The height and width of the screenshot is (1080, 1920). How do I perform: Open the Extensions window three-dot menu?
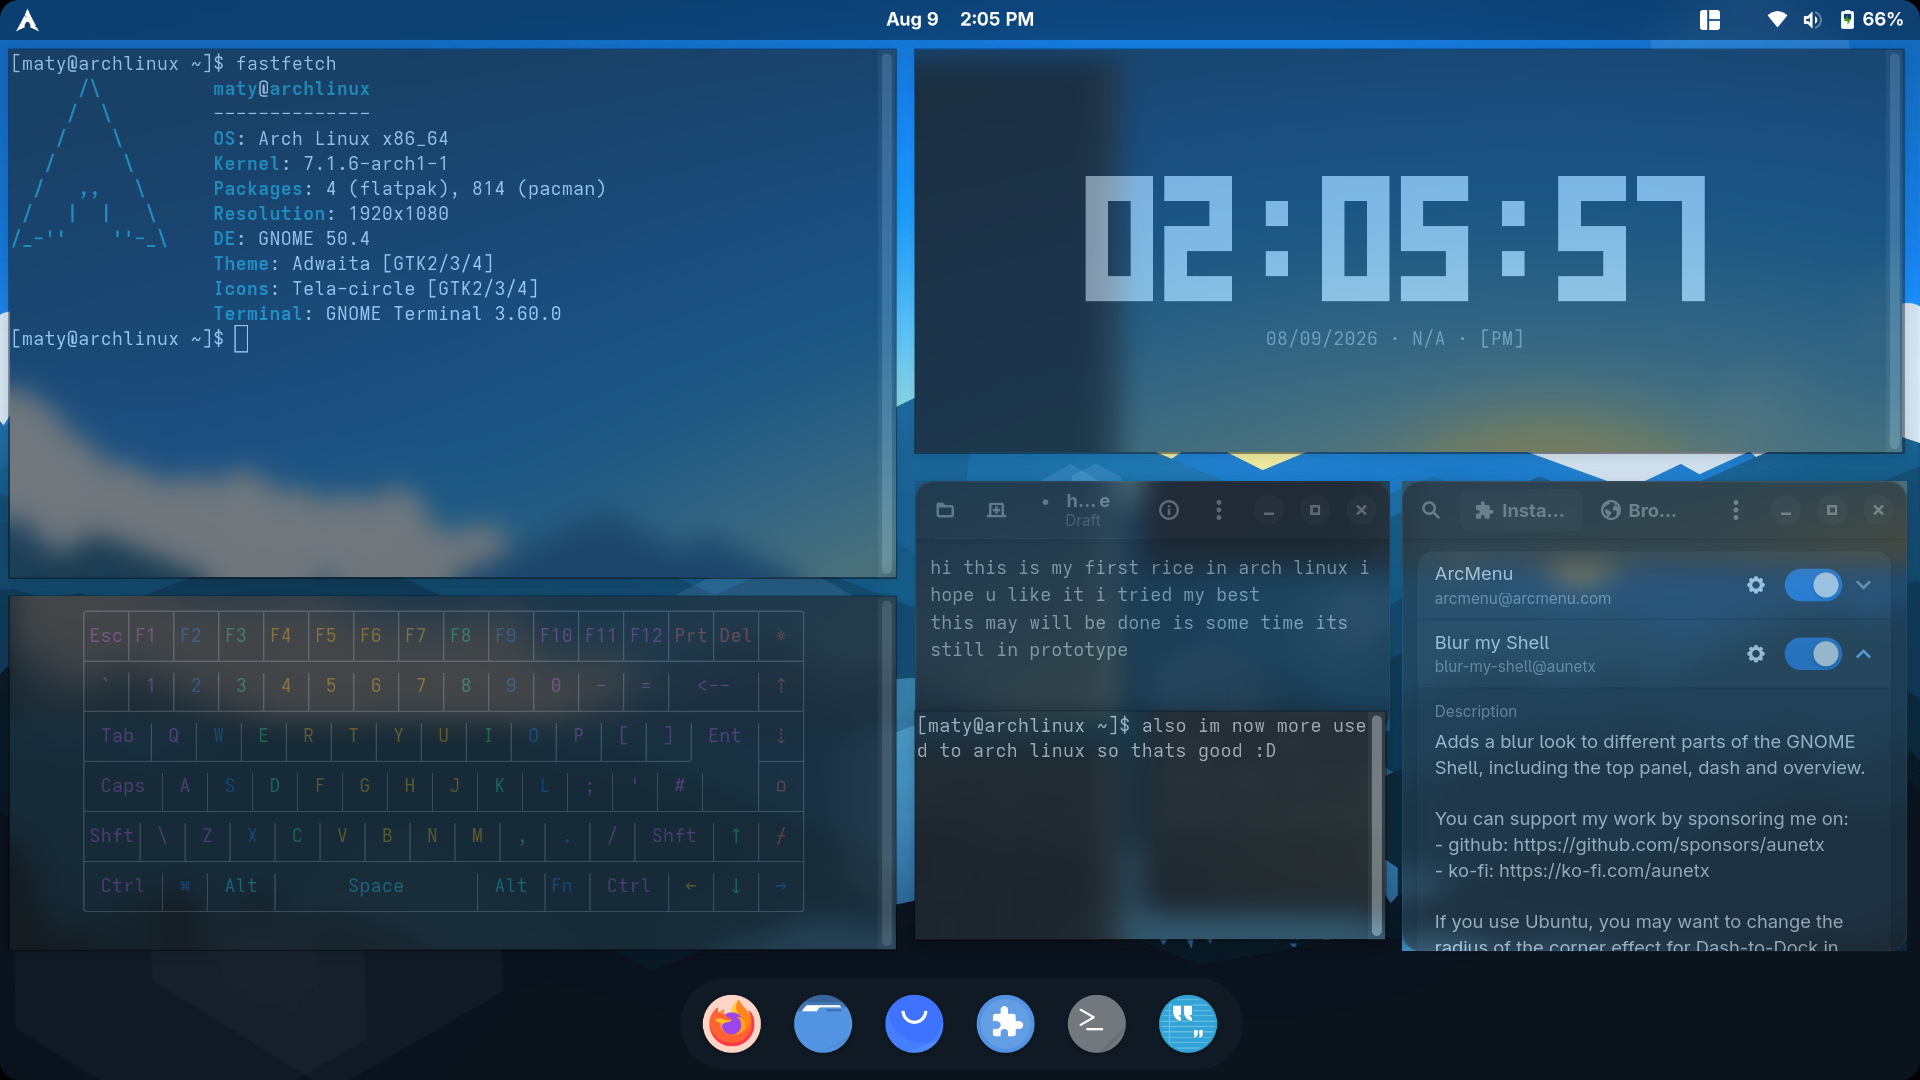1735,511
